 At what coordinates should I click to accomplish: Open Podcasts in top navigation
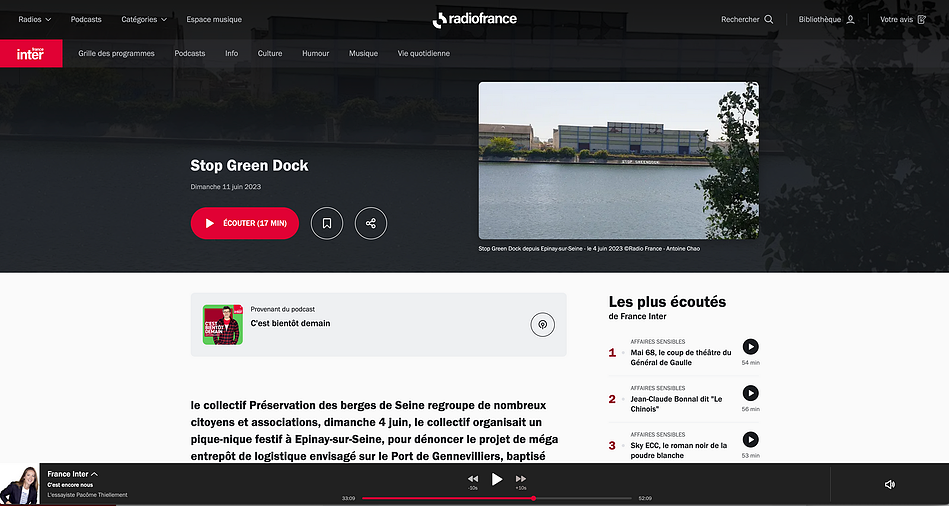pyautogui.click(x=86, y=19)
